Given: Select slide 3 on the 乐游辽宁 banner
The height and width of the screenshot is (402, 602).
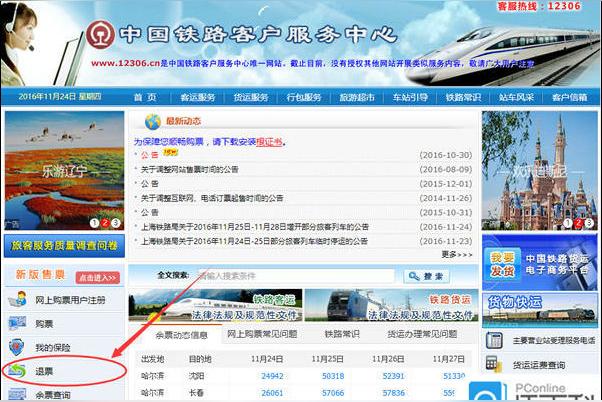Looking at the screenshot, I should coord(116,223).
